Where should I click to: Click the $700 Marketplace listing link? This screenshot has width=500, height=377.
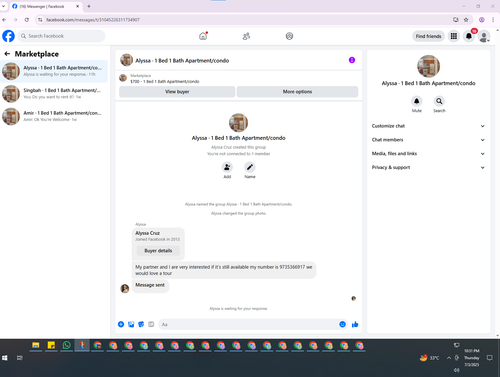pos(165,81)
